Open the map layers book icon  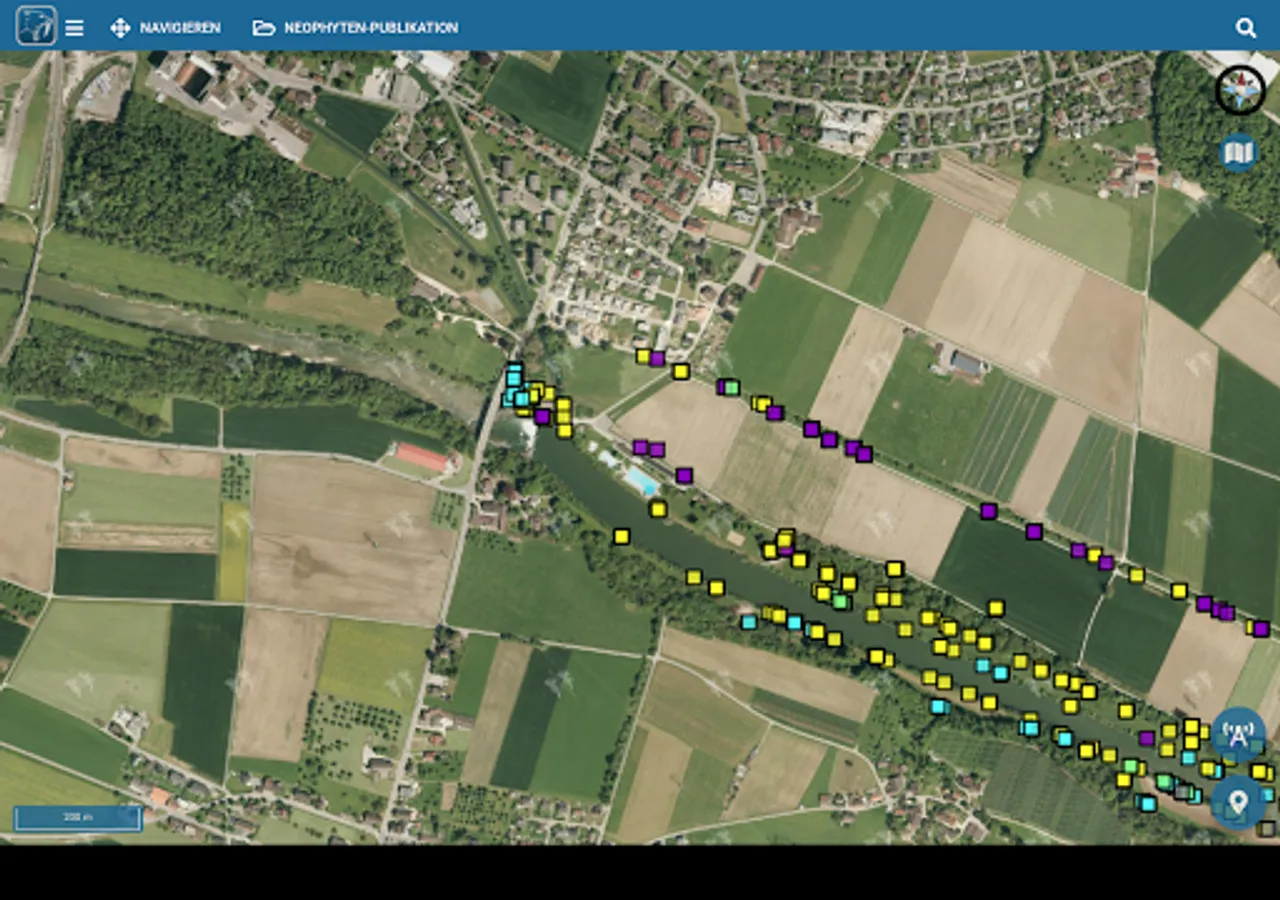pos(1238,153)
